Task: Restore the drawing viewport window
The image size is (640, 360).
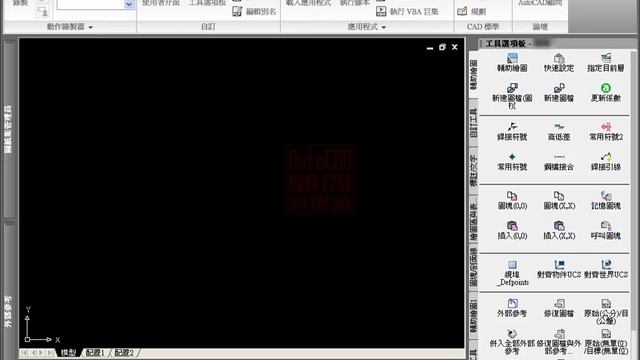Action: click(x=442, y=47)
